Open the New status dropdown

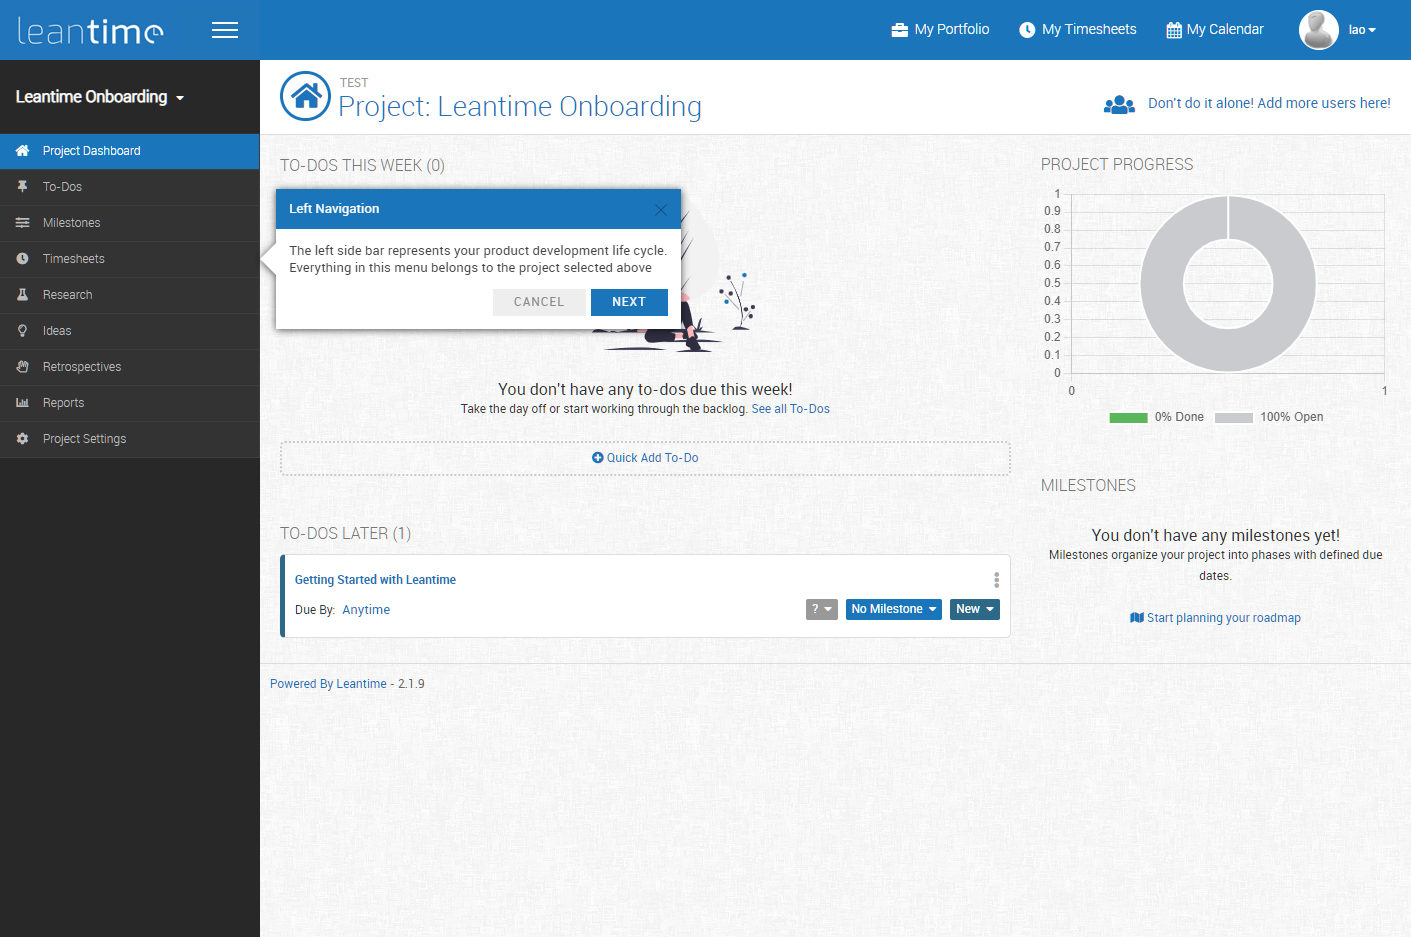click(x=975, y=609)
